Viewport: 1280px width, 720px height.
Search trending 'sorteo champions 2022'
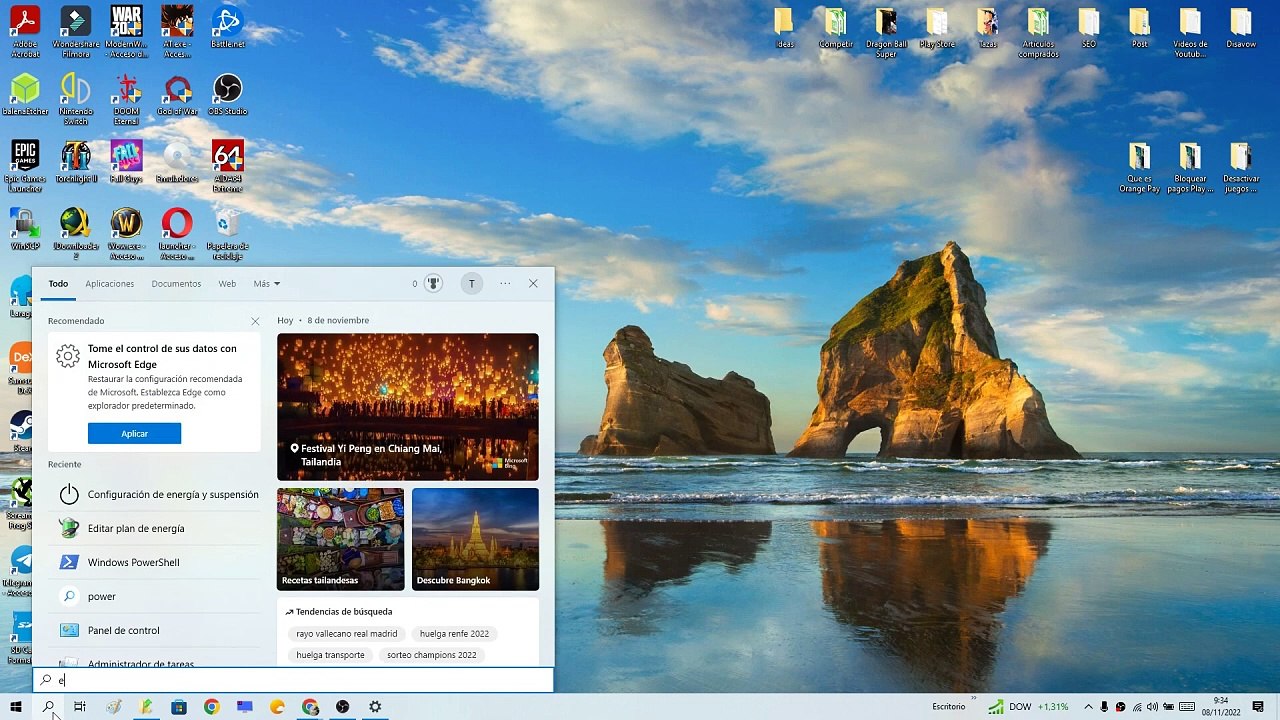[x=431, y=655]
